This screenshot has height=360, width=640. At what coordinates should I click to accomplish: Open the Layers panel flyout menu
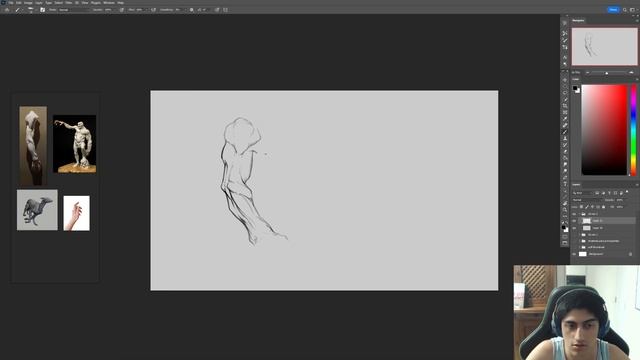coord(637,184)
